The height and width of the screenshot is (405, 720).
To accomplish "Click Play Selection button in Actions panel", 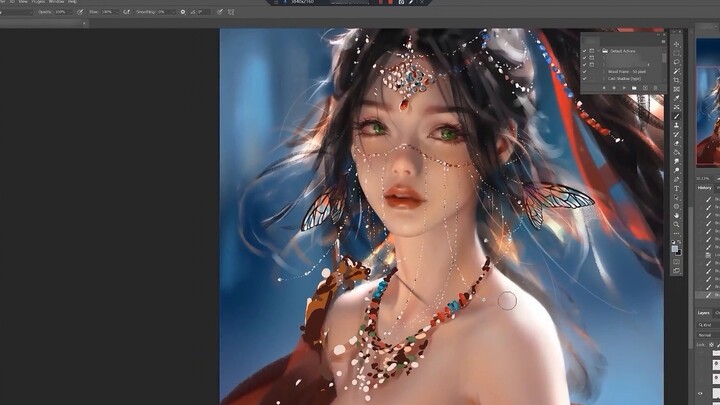I will 624,88.
